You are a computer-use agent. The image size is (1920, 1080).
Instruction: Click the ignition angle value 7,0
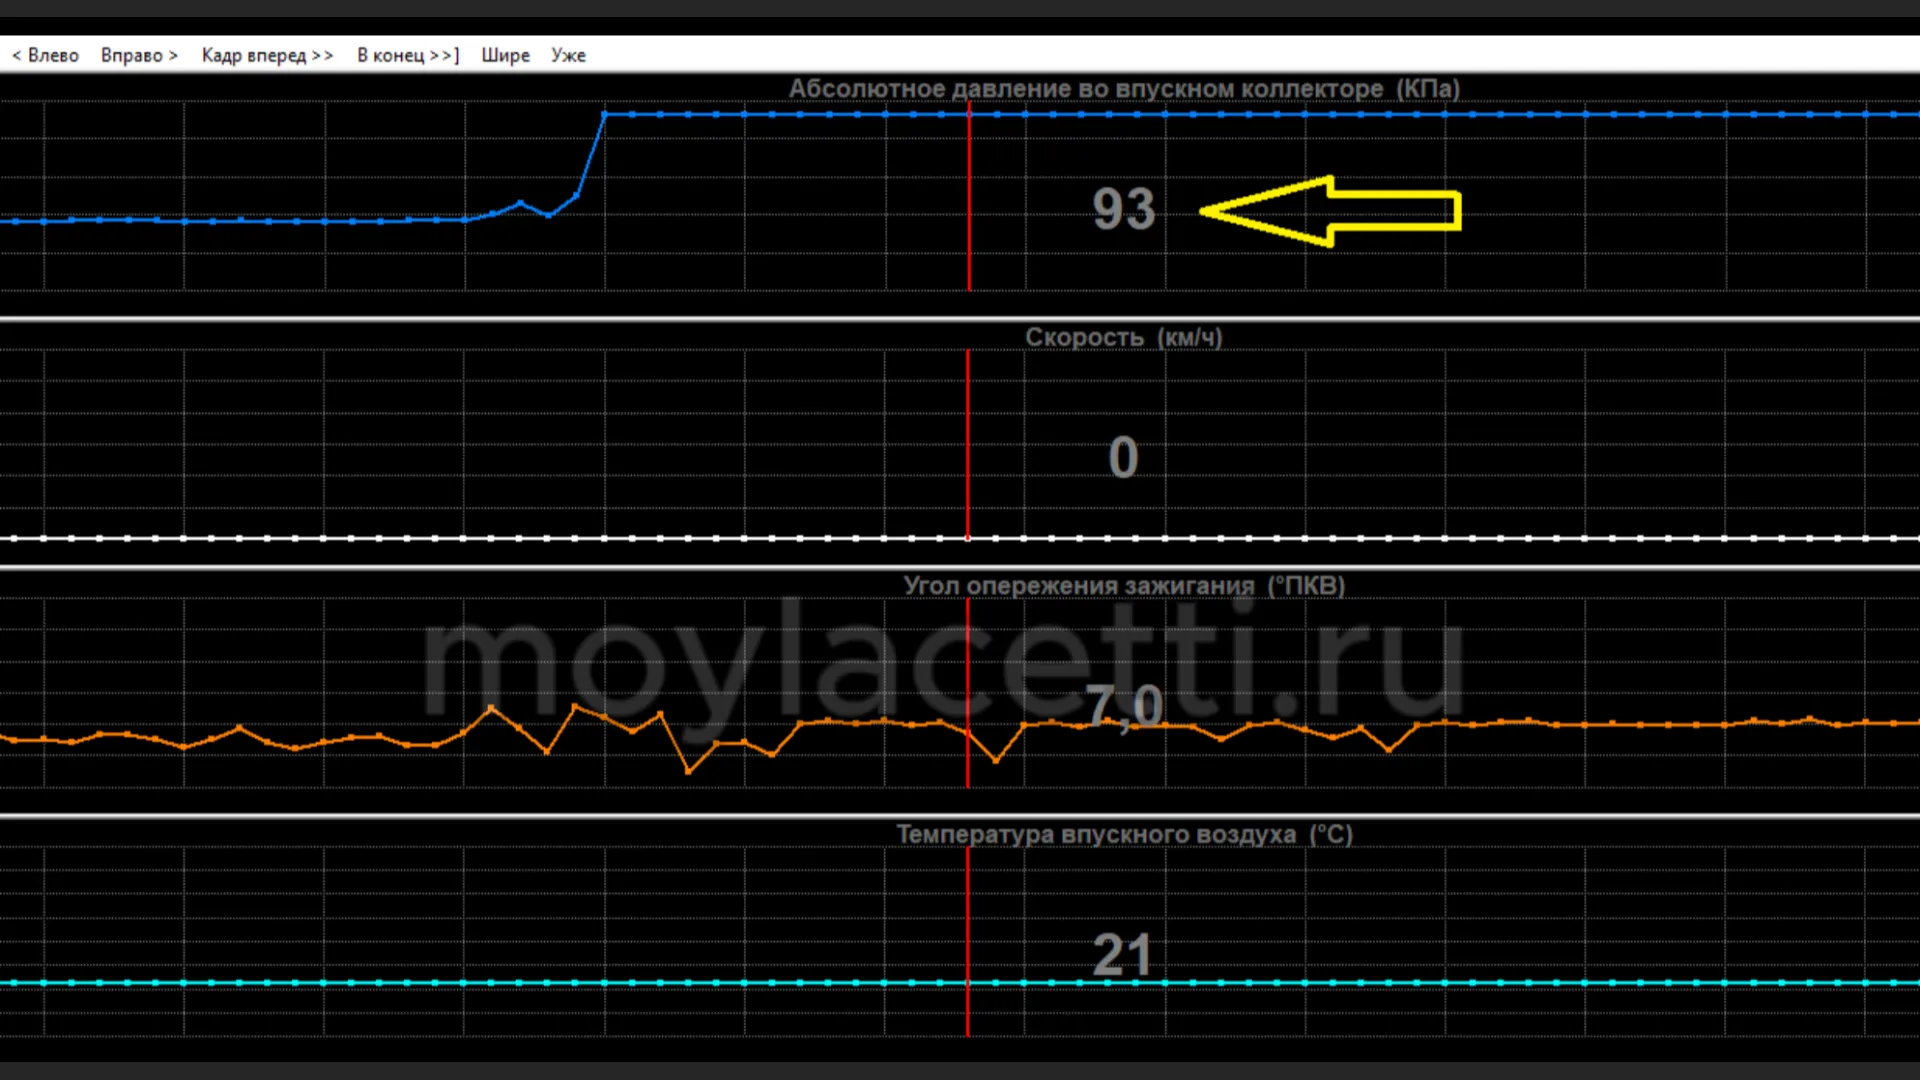[x=1124, y=706]
